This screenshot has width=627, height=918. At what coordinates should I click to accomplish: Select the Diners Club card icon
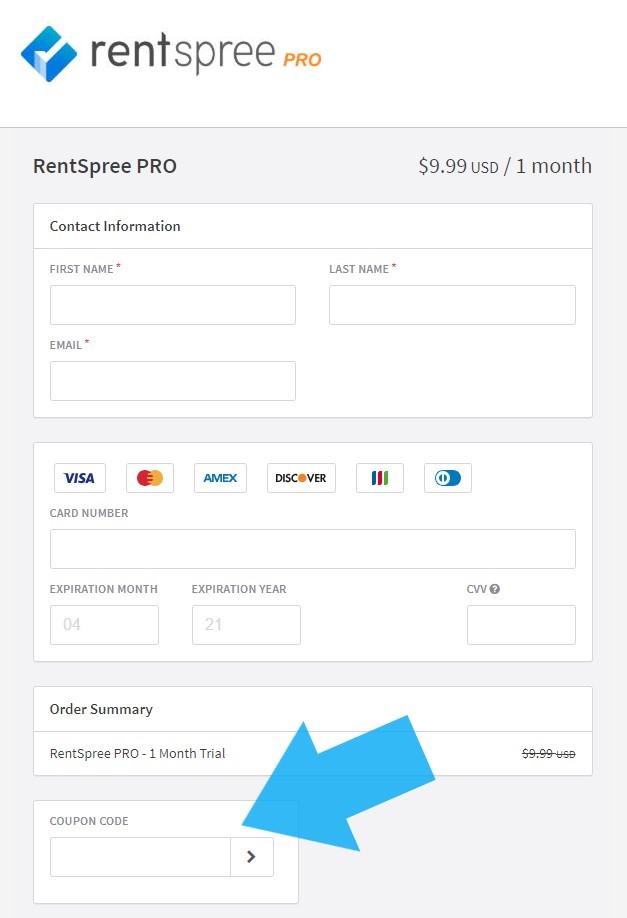click(447, 478)
